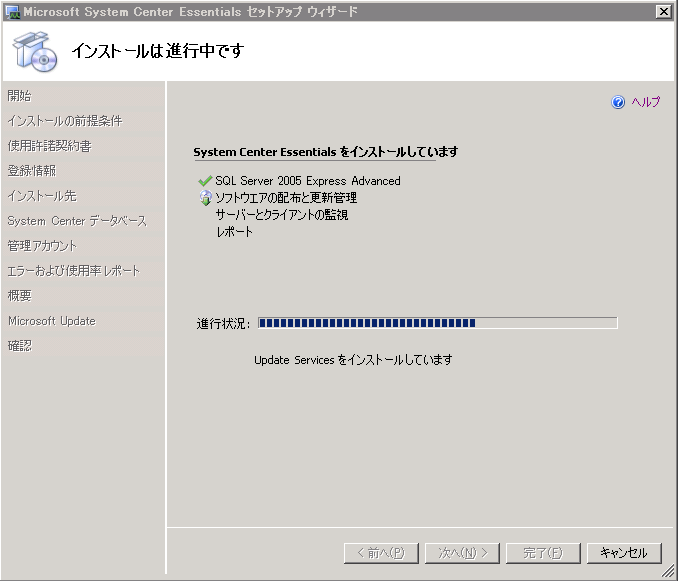Click the title bar application icon
The width and height of the screenshot is (678, 581).
coord(13,12)
